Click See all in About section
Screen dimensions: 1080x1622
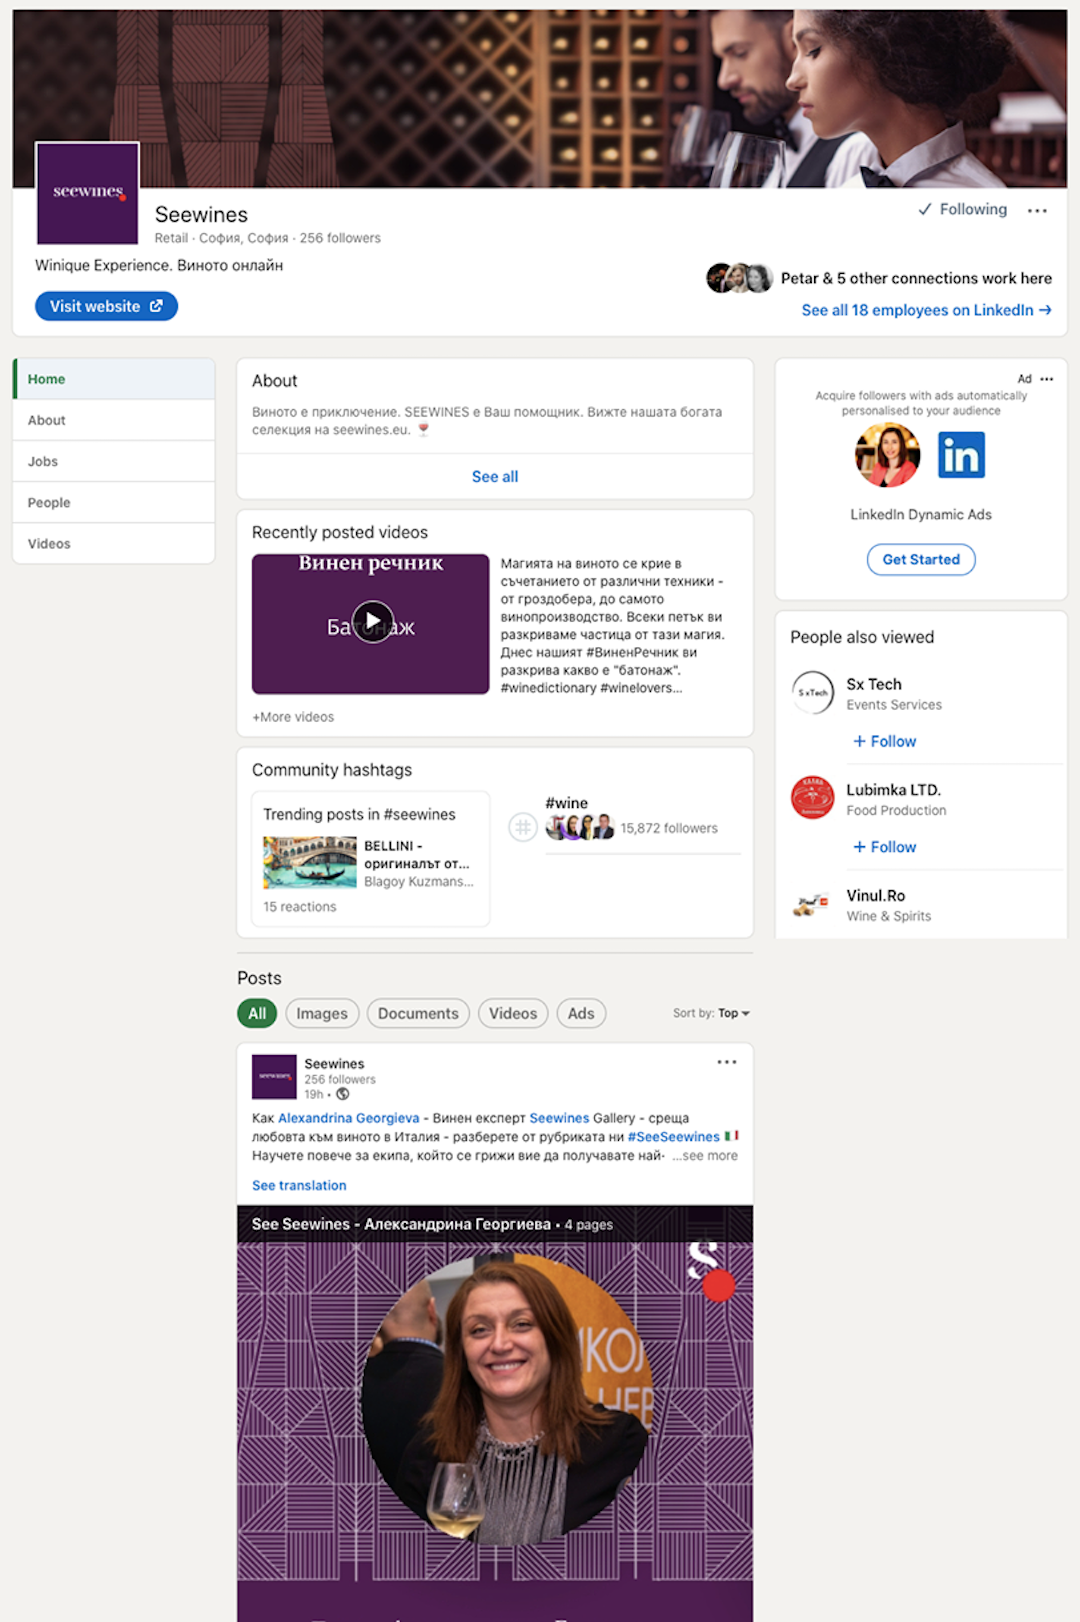click(495, 477)
